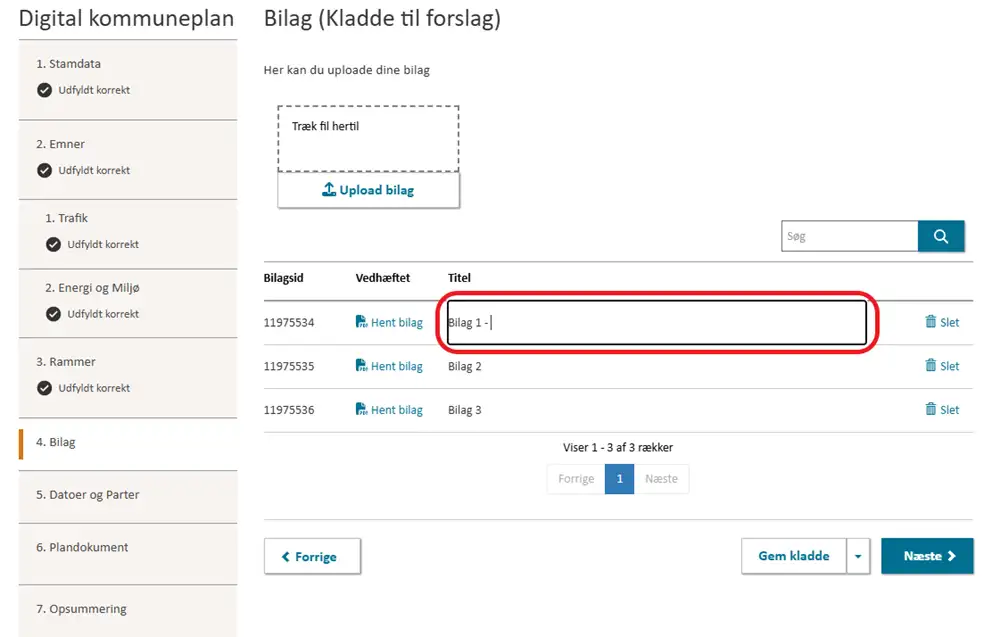Screen dimensions: 992x637
Task: Select the Trafik sub-step
Action: tap(73, 218)
